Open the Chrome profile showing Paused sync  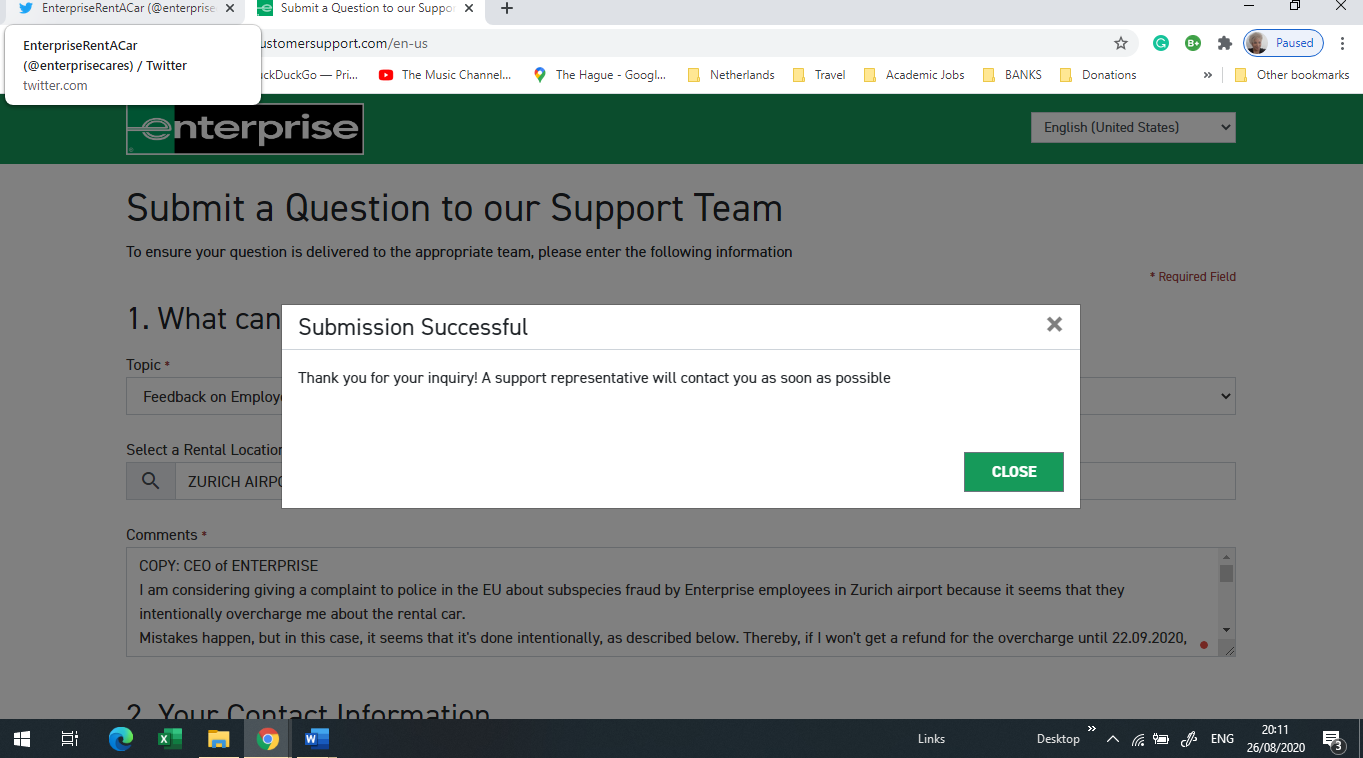[1282, 43]
